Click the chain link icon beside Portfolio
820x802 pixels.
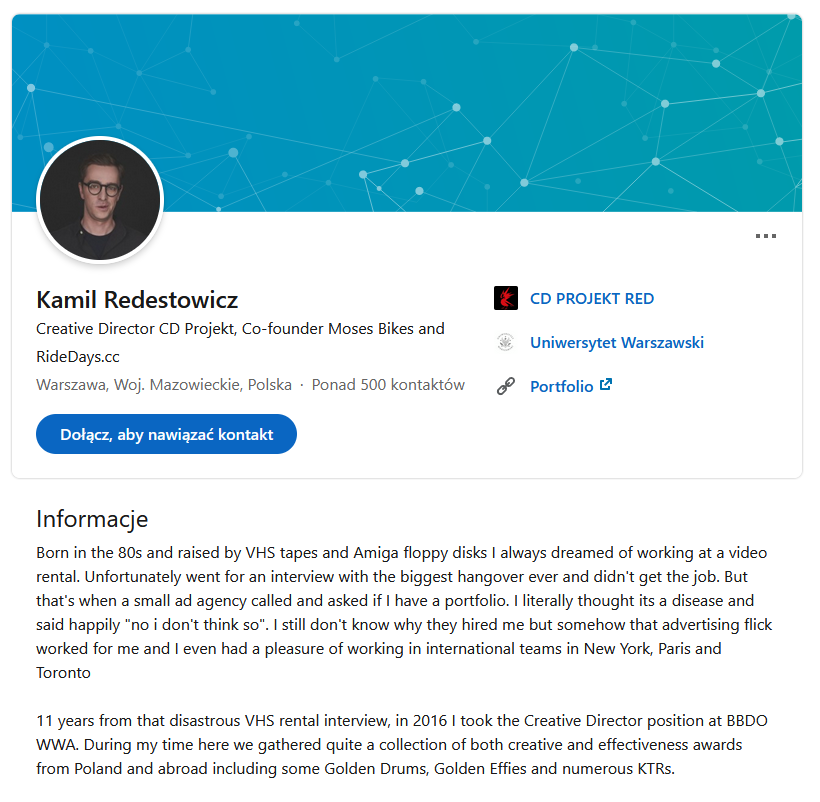tap(506, 386)
